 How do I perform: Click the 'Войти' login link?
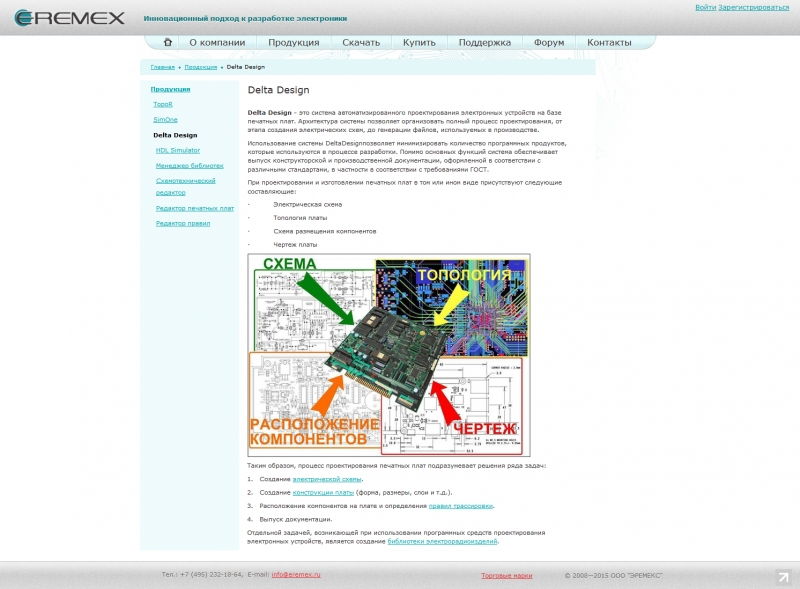tap(706, 8)
